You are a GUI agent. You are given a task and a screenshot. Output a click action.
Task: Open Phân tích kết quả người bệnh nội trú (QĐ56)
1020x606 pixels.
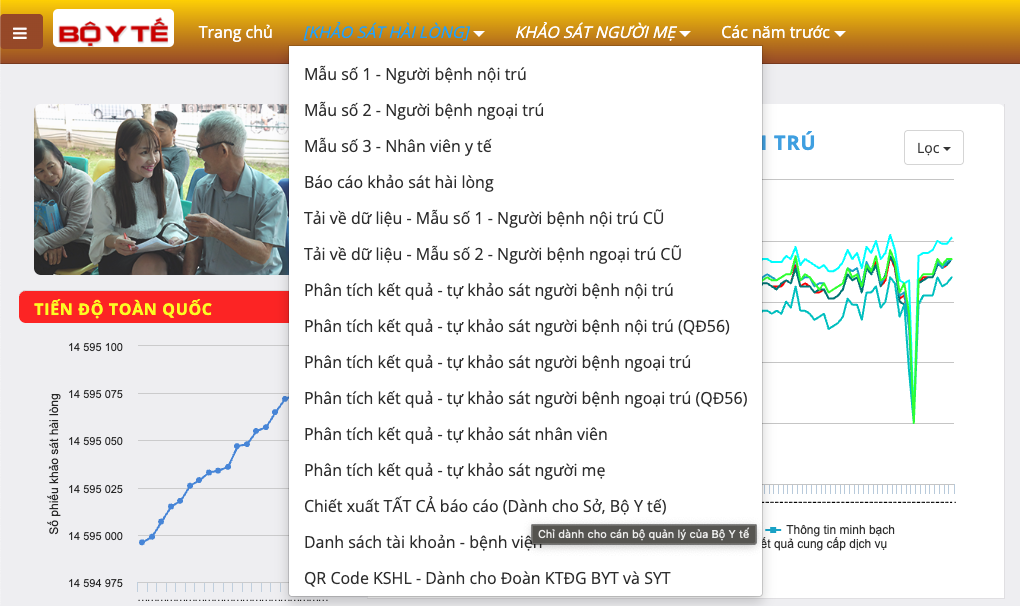[x=516, y=326]
